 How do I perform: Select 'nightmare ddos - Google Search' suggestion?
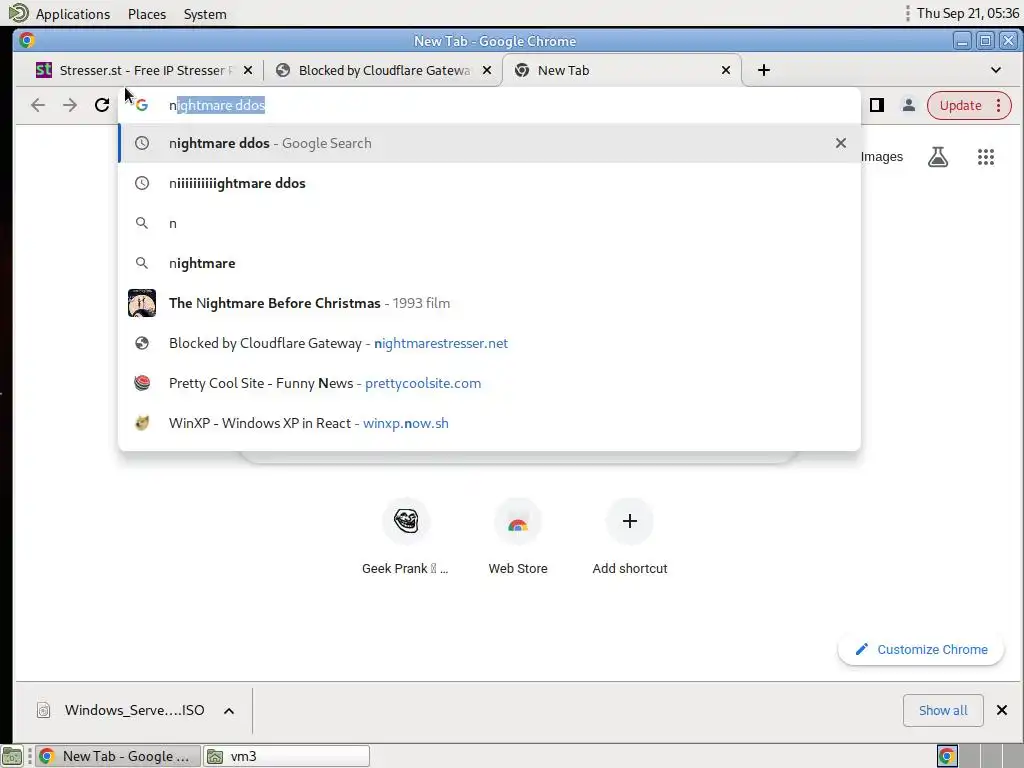point(489,143)
